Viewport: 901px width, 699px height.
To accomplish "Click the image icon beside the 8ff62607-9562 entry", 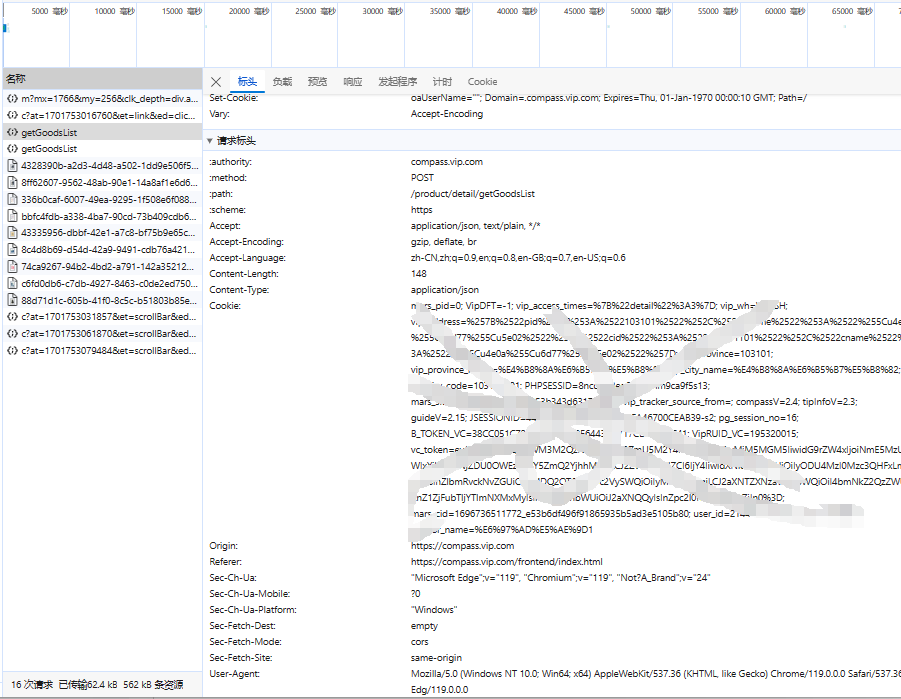I will 11,182.
